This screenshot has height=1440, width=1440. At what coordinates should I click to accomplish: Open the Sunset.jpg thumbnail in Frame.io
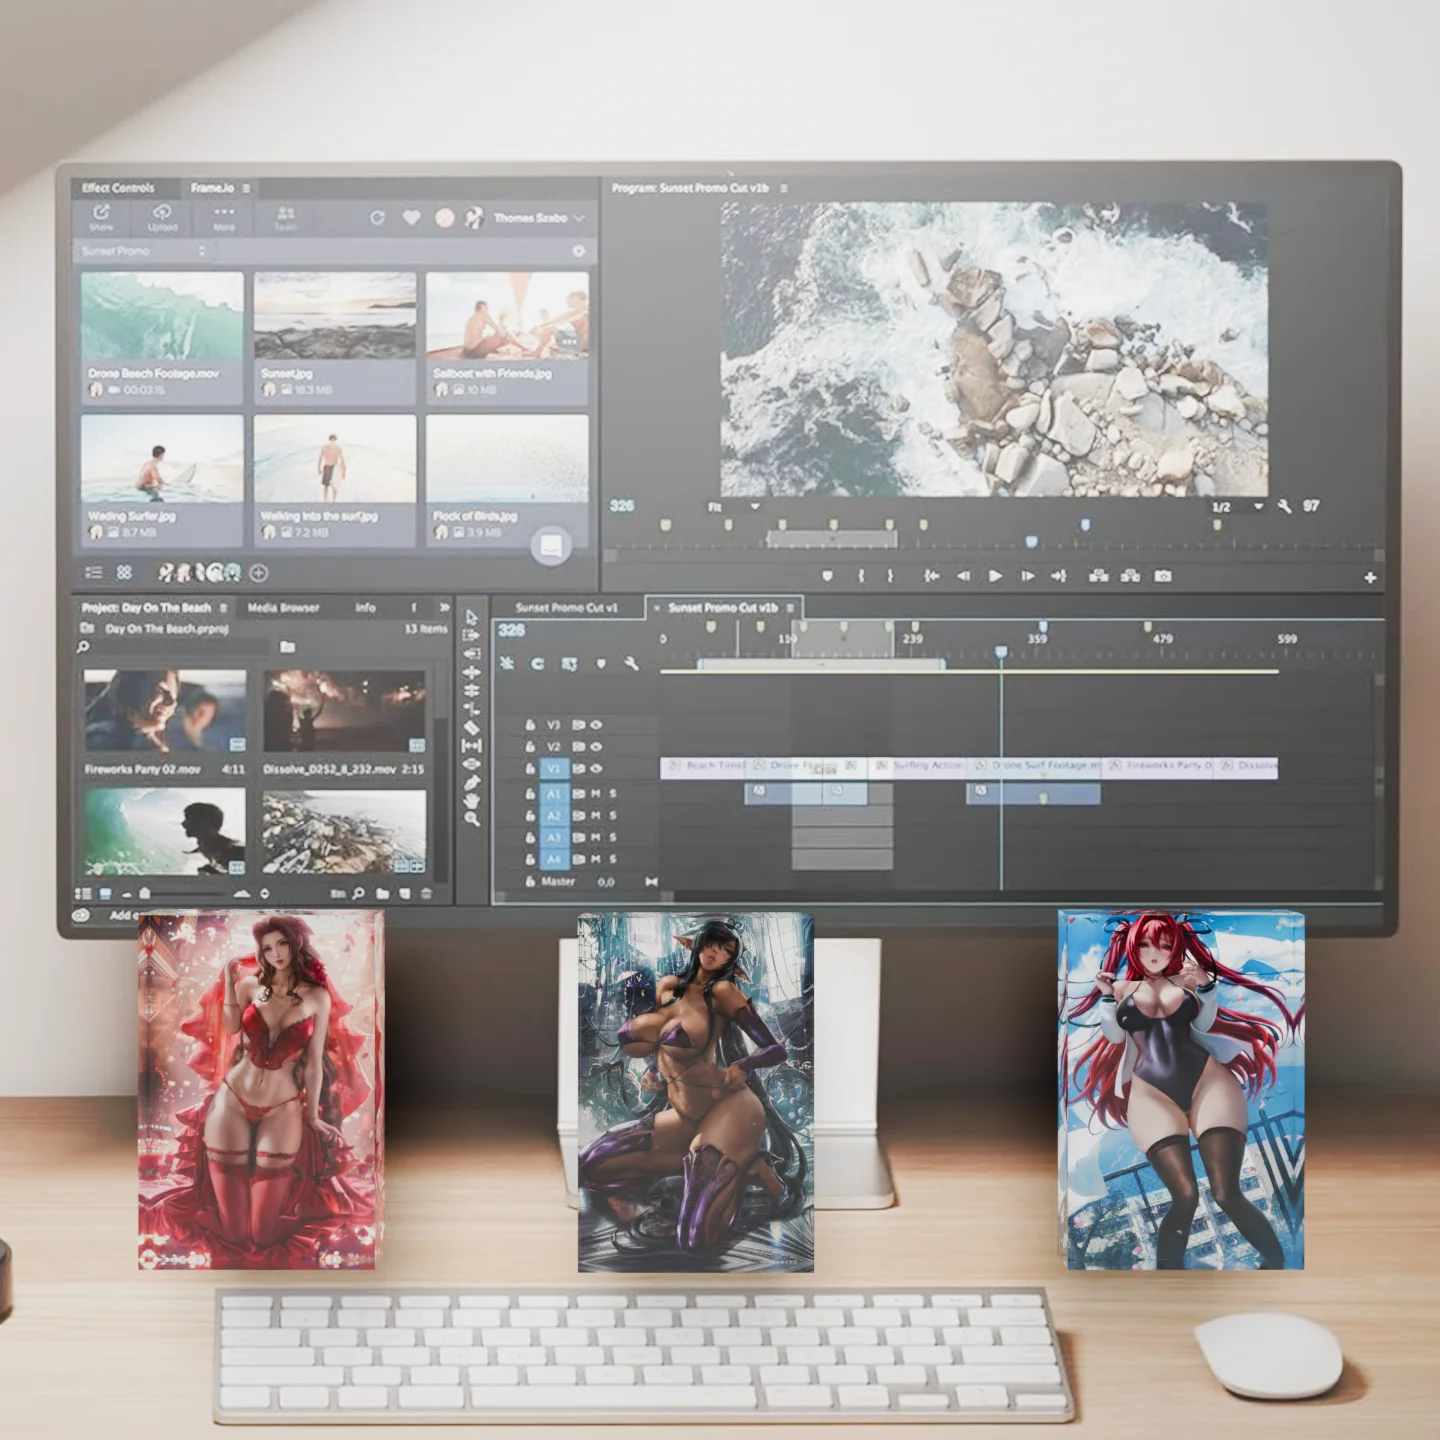tap(334, 315)
